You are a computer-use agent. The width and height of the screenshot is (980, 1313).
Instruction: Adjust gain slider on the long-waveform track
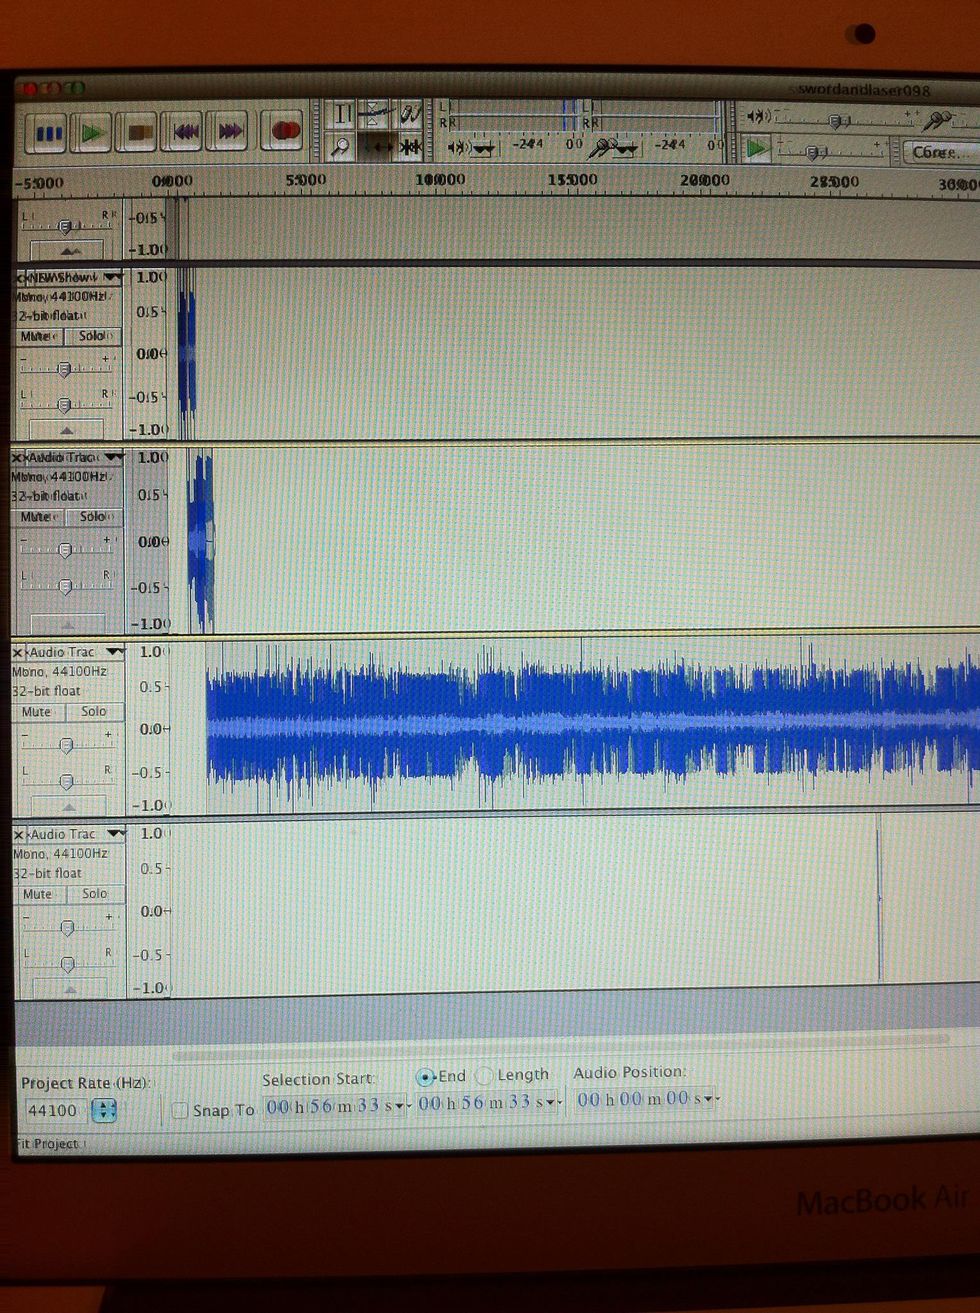[x=66, y=745]
